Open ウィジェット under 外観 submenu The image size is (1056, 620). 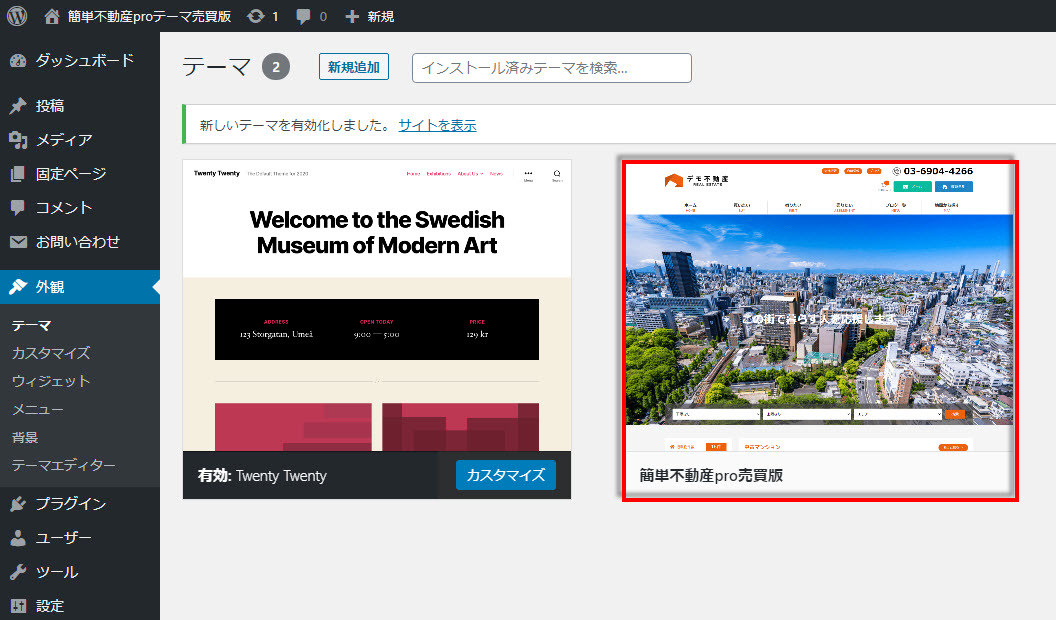point(51,381)
